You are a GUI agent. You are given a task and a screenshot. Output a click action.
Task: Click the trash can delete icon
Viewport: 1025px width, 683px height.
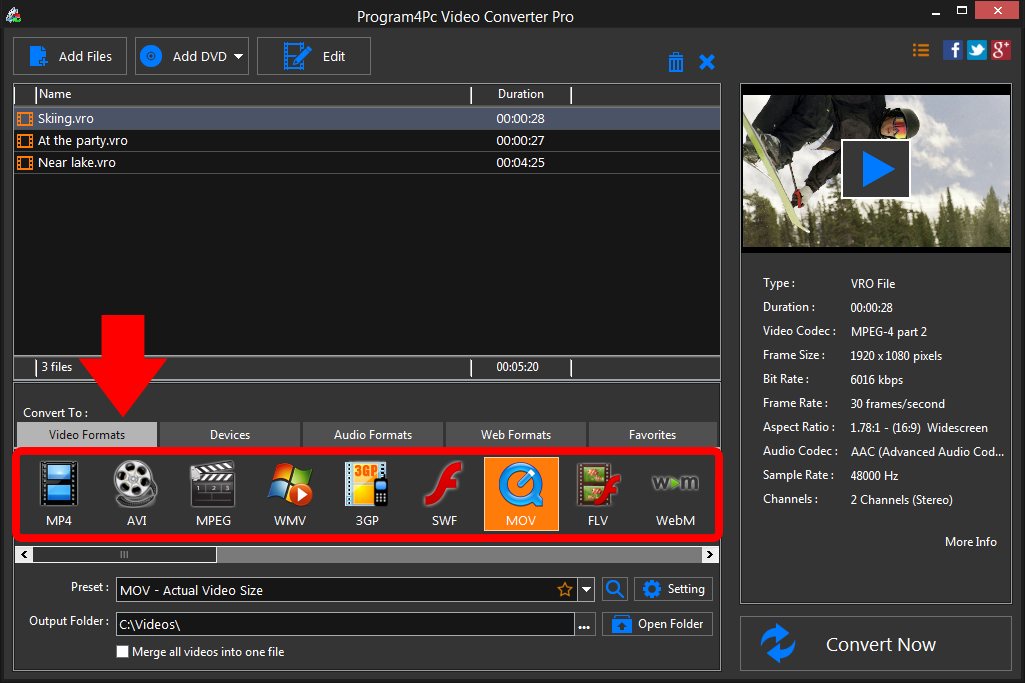676,62
